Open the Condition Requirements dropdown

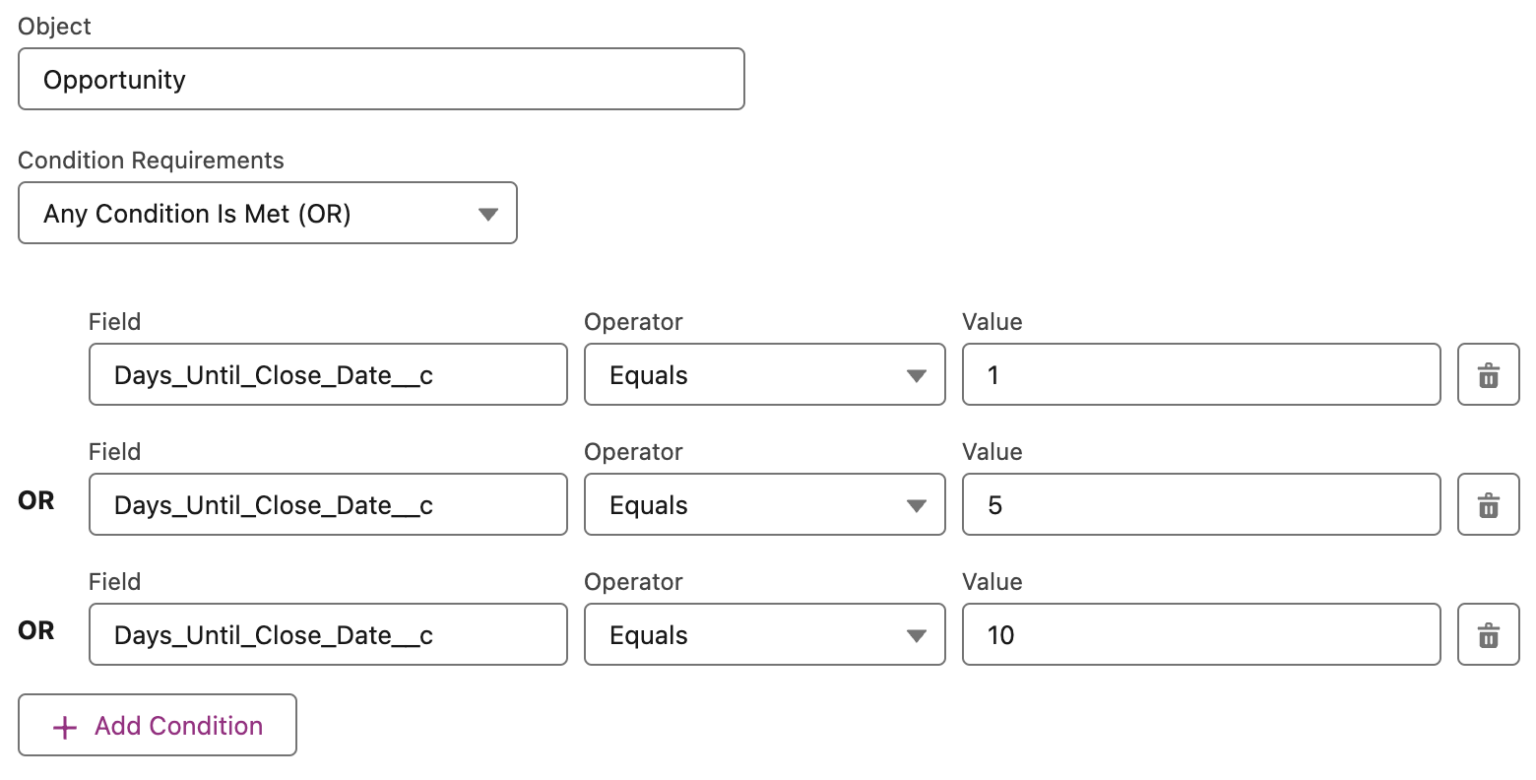[x=267, y=213]
